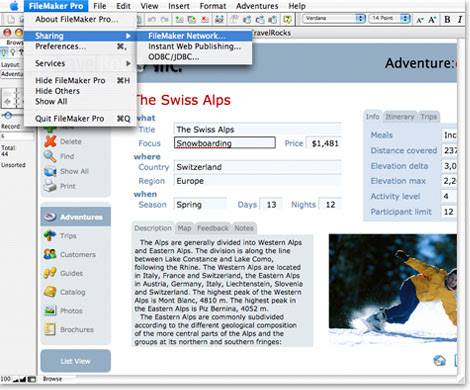Open the Customers section icon
470x390 pixels.
coord(50,254)
